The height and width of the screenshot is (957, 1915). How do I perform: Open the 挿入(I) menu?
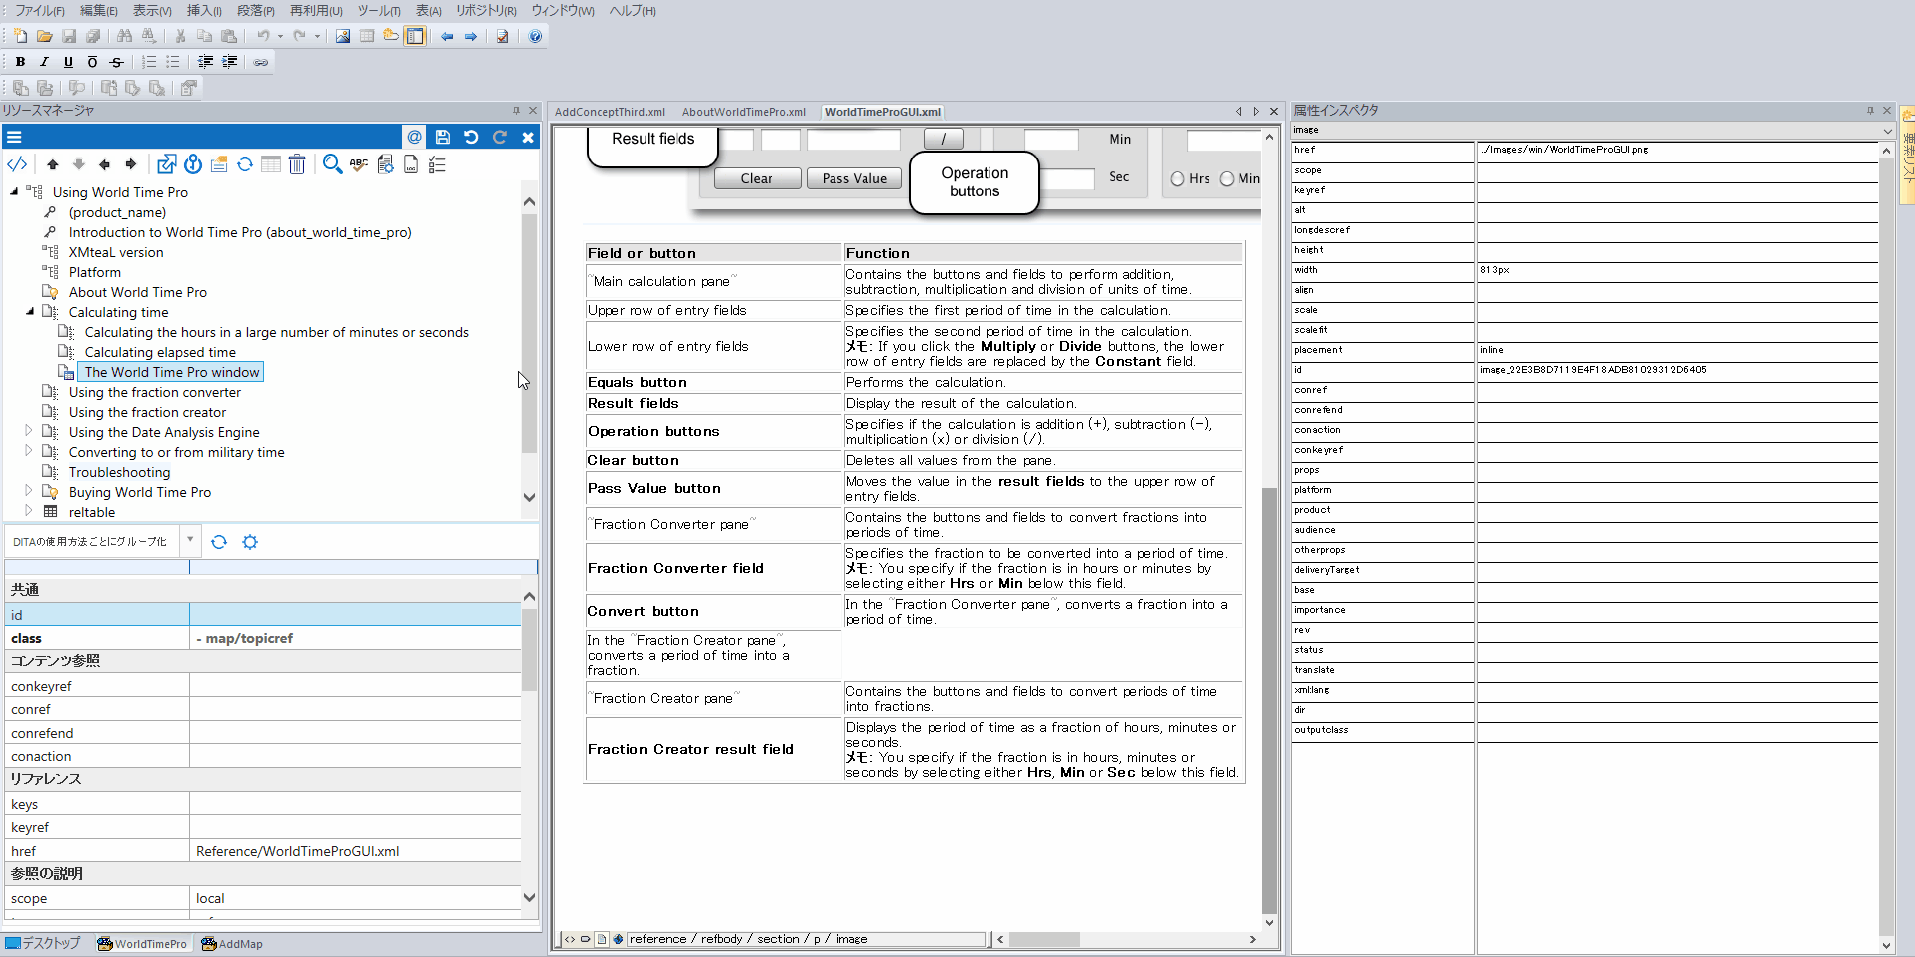pos(204,10)
